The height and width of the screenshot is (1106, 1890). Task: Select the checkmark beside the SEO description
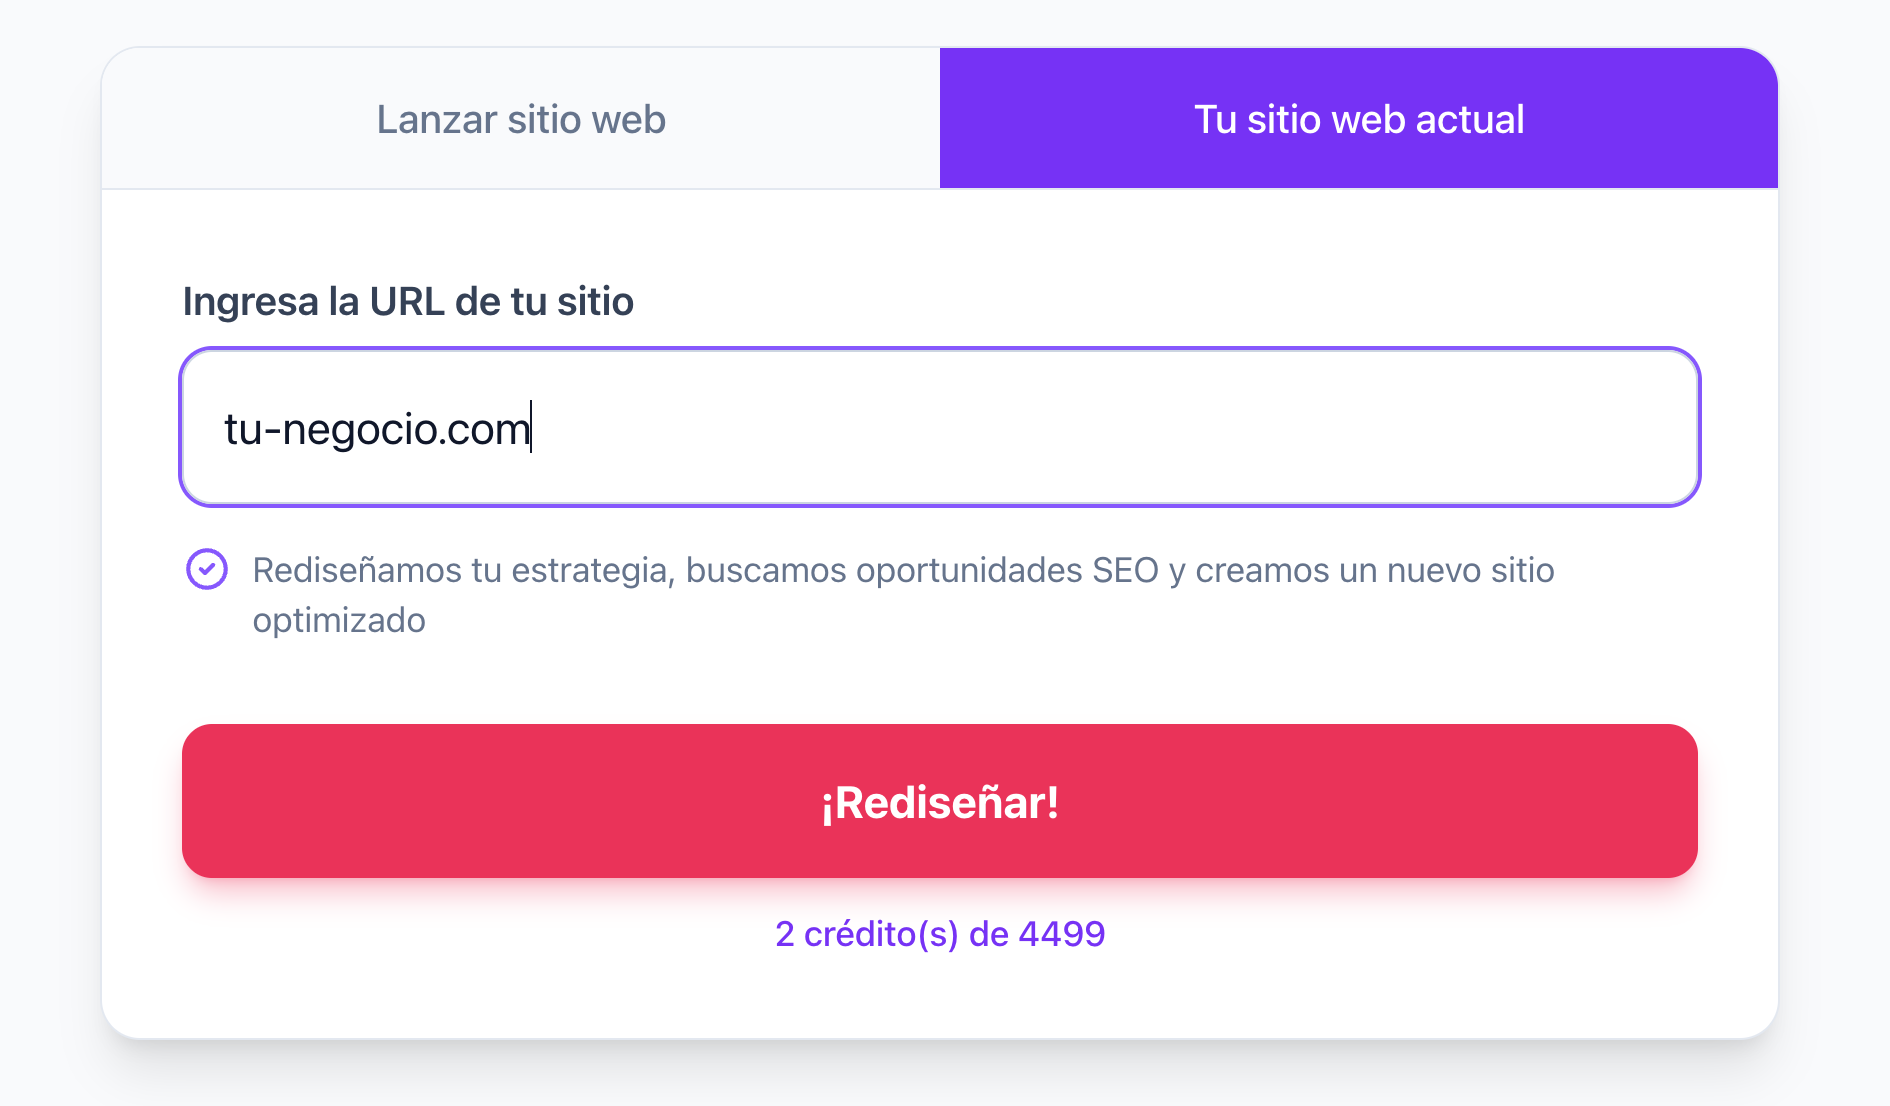[x=207, y=570]
